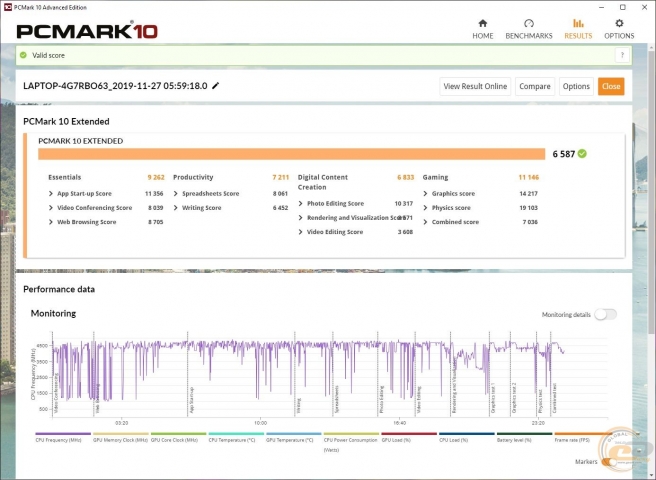Click the green Valid score check icon

click(23, 55)
